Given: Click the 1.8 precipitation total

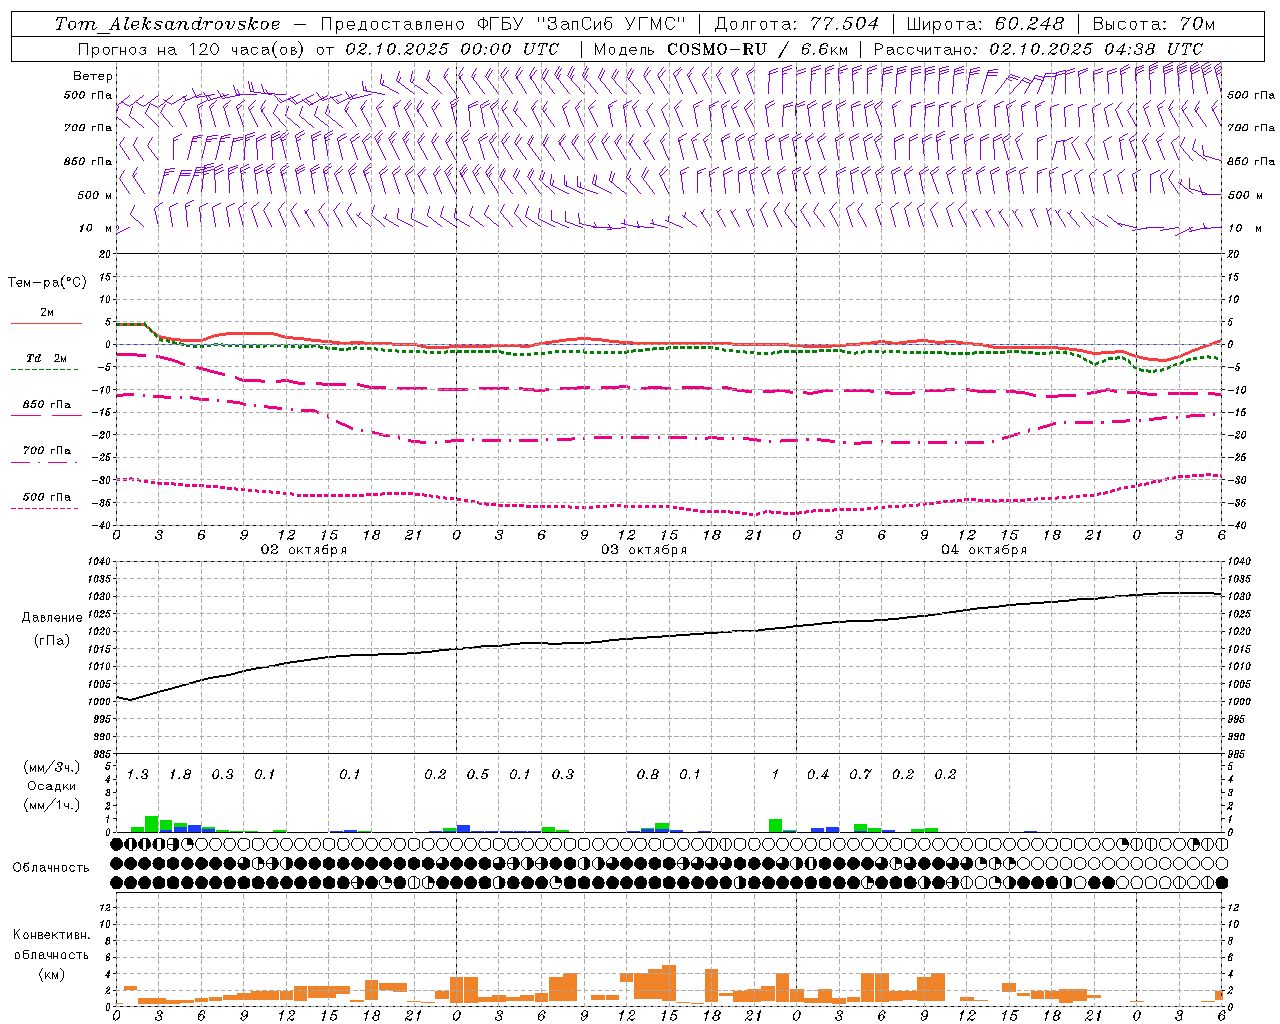Looking at the screenshot, I should [x=180, y=775].
